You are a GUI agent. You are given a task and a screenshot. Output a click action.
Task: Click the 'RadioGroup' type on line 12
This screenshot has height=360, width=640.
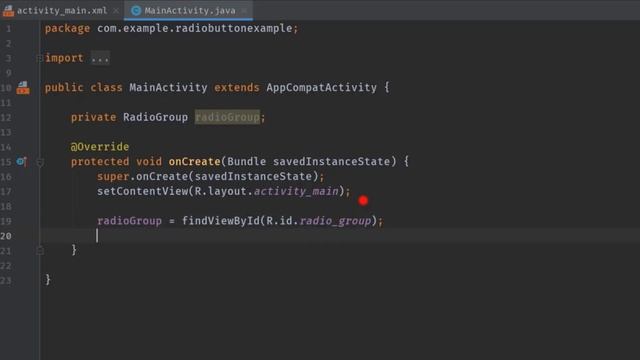tap(156, 117)
